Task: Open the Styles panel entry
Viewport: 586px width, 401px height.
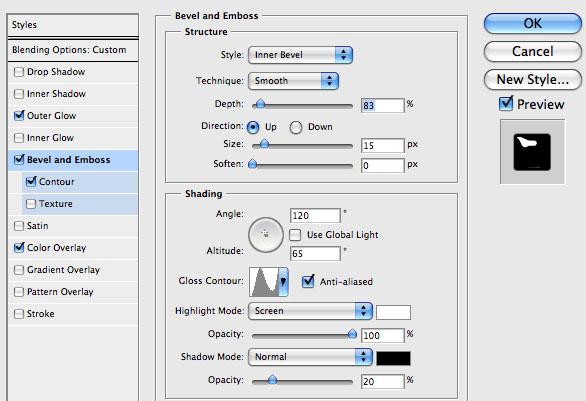Action: coord(73,25)
